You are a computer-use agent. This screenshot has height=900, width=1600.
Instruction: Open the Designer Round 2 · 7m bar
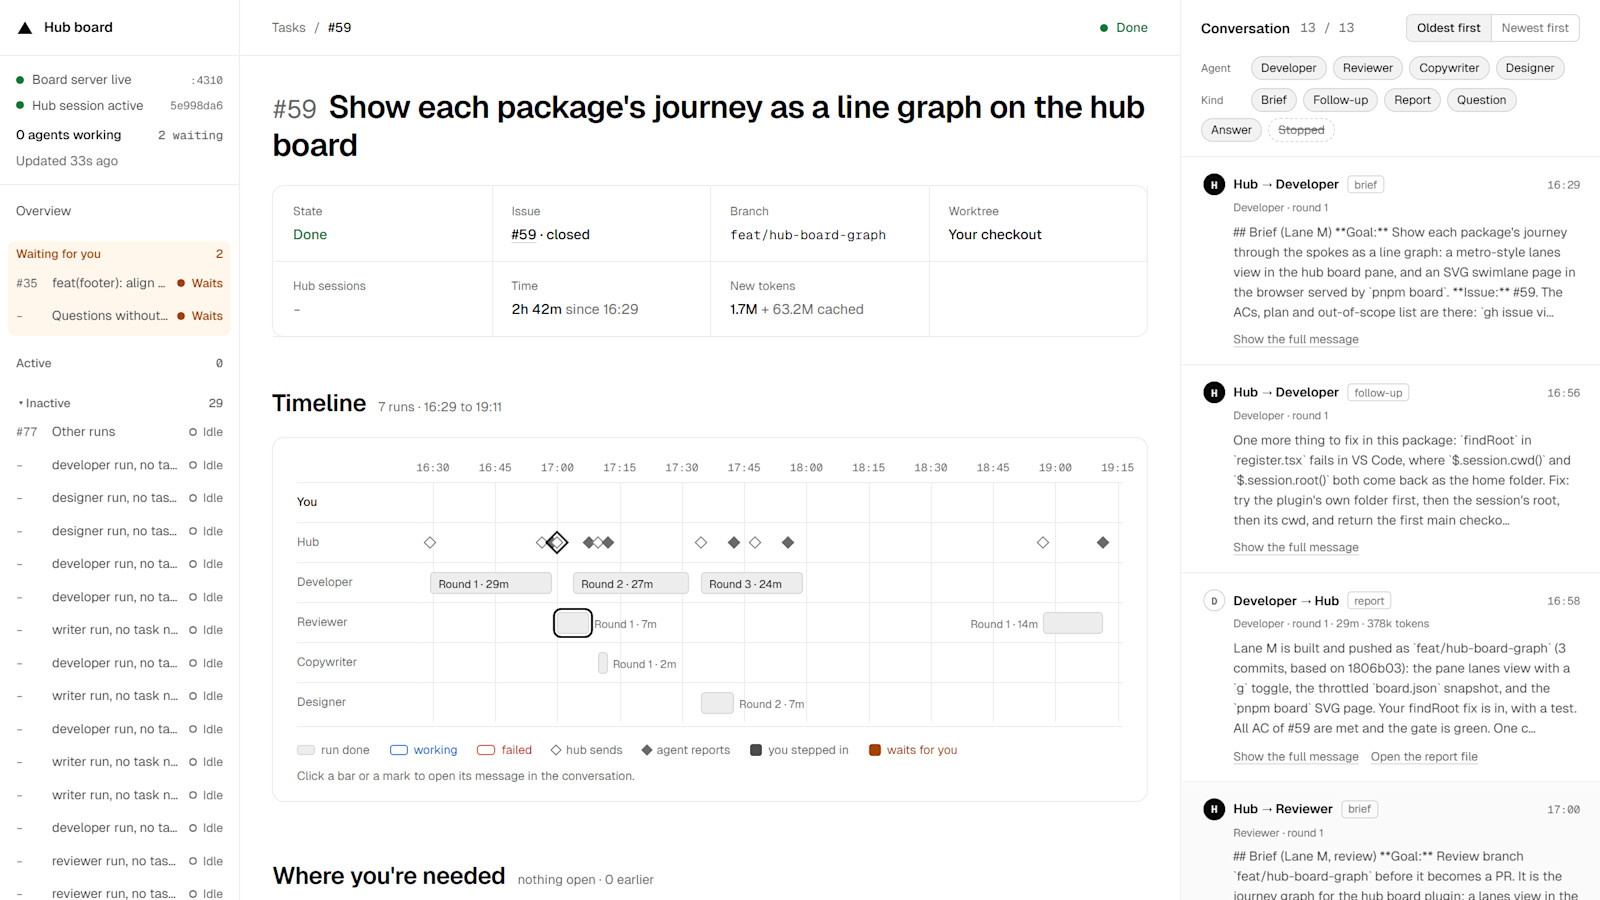coord(717,703)
